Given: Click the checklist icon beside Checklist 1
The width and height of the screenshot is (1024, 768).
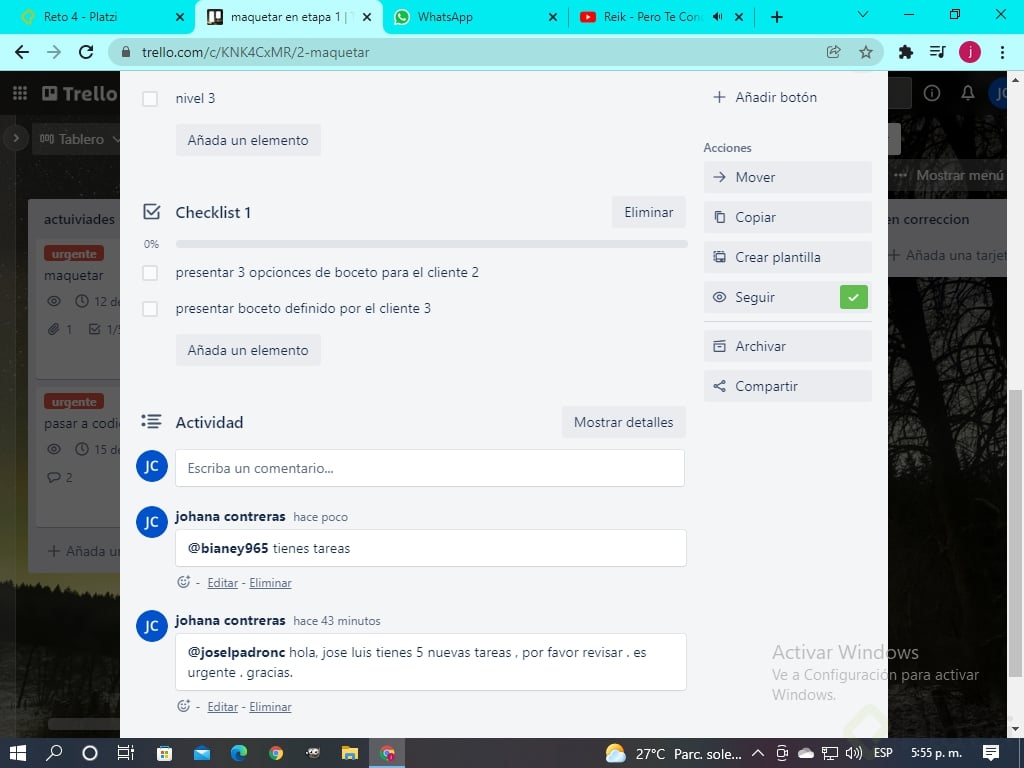Looking at the screenshot, I should click(151, 212).
